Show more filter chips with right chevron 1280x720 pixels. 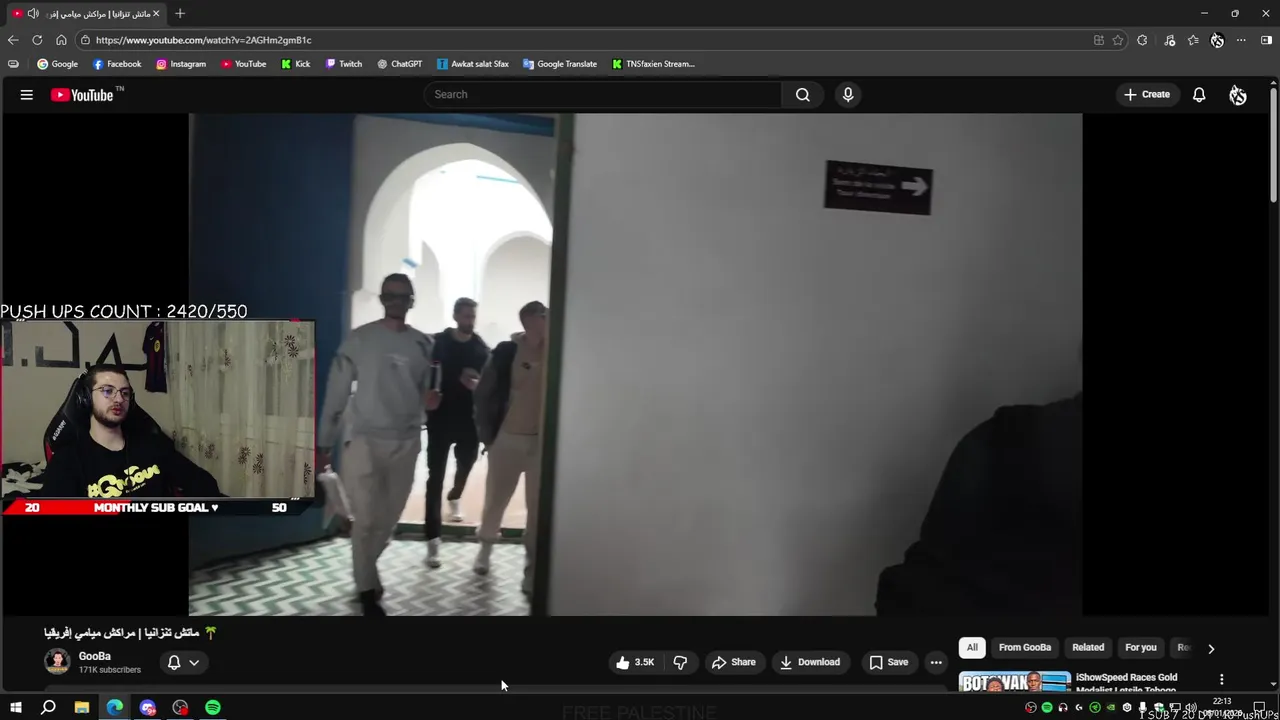pyautogui.click(x=1211, y=648)
